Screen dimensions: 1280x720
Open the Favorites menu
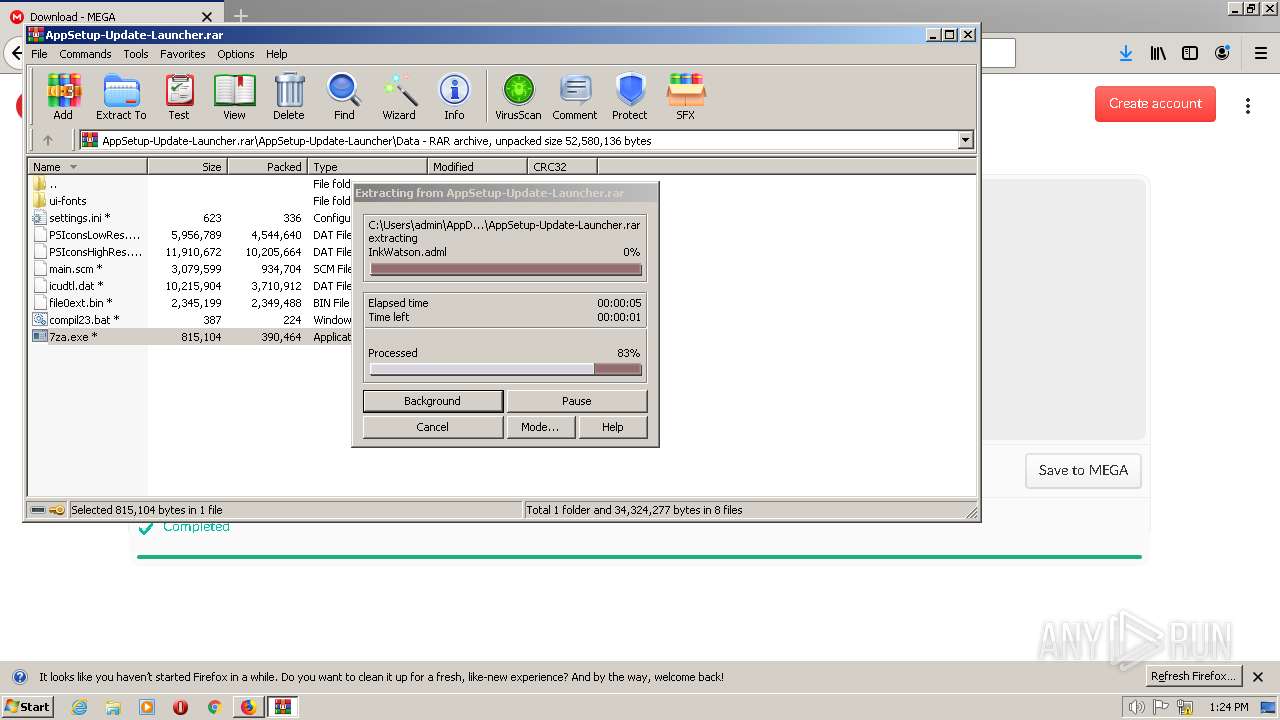183,54
